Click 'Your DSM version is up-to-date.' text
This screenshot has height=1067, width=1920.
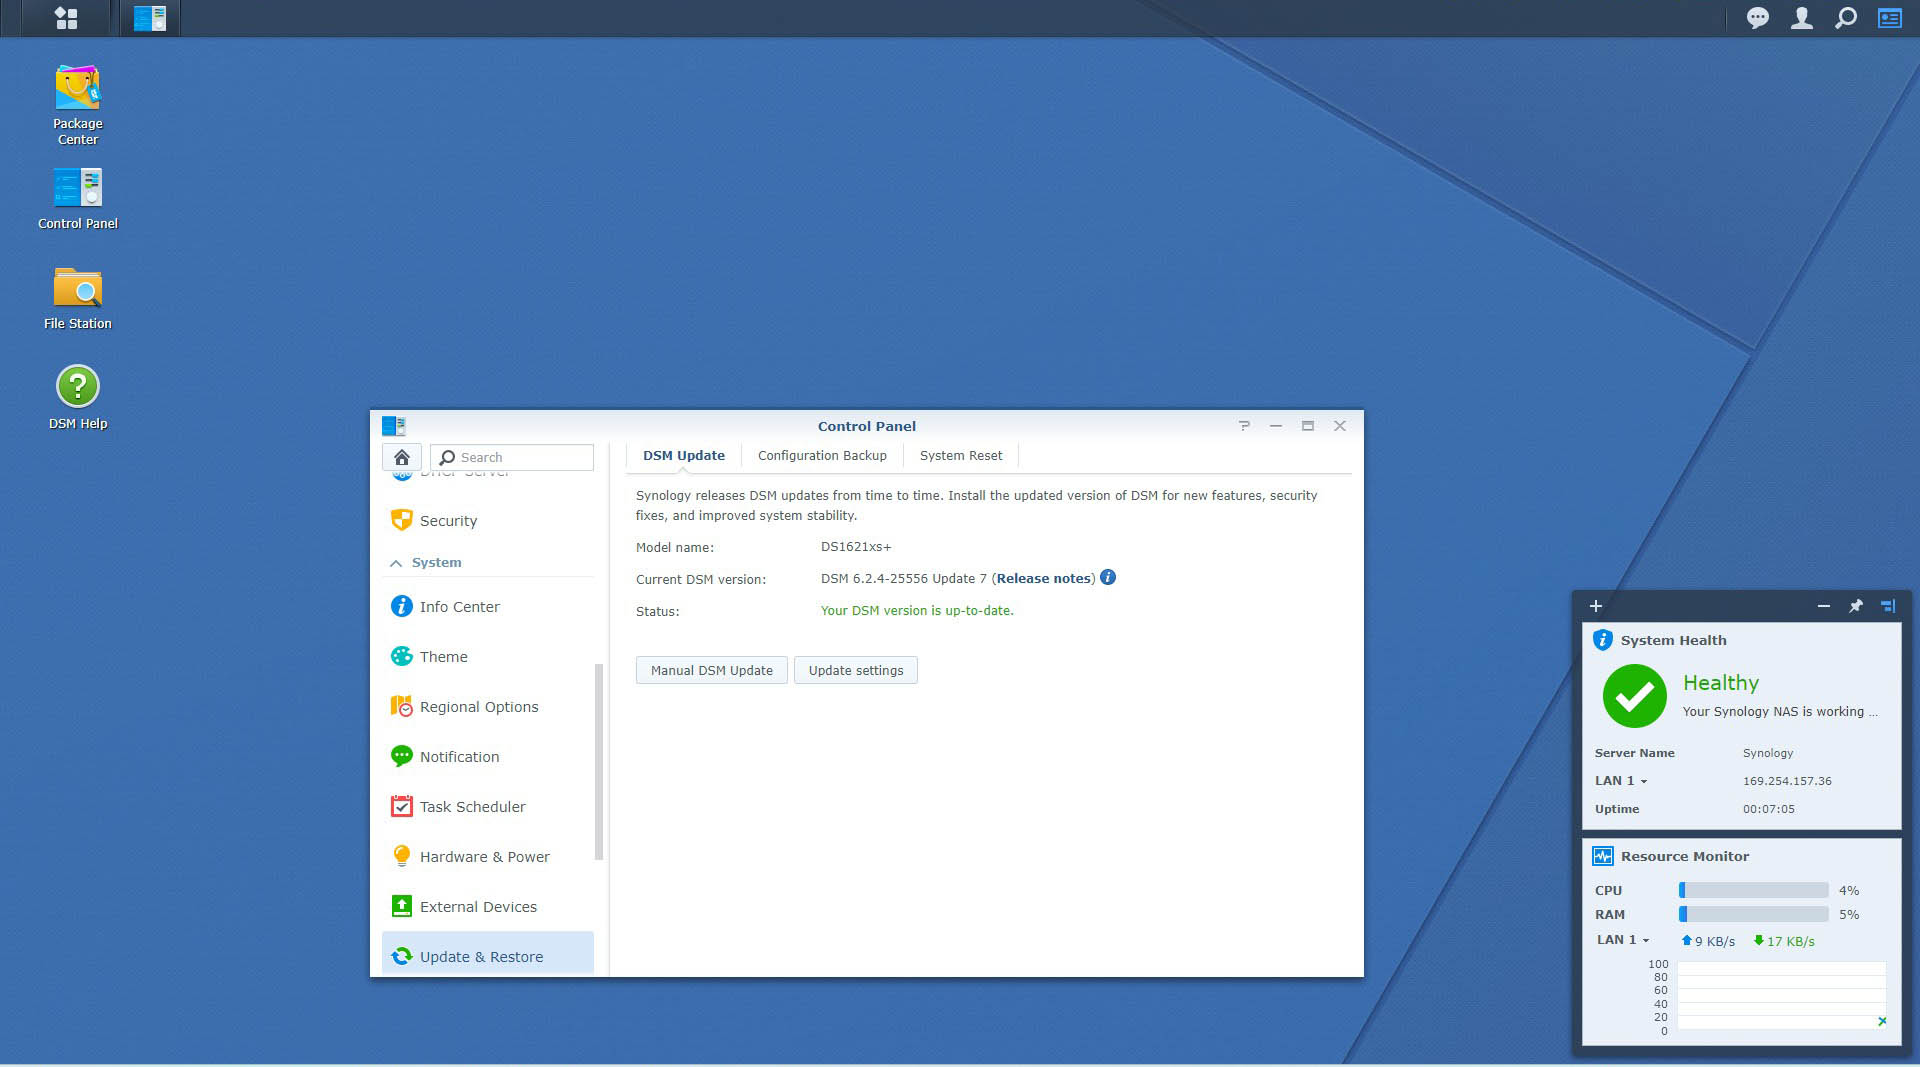tap(917, 610)
